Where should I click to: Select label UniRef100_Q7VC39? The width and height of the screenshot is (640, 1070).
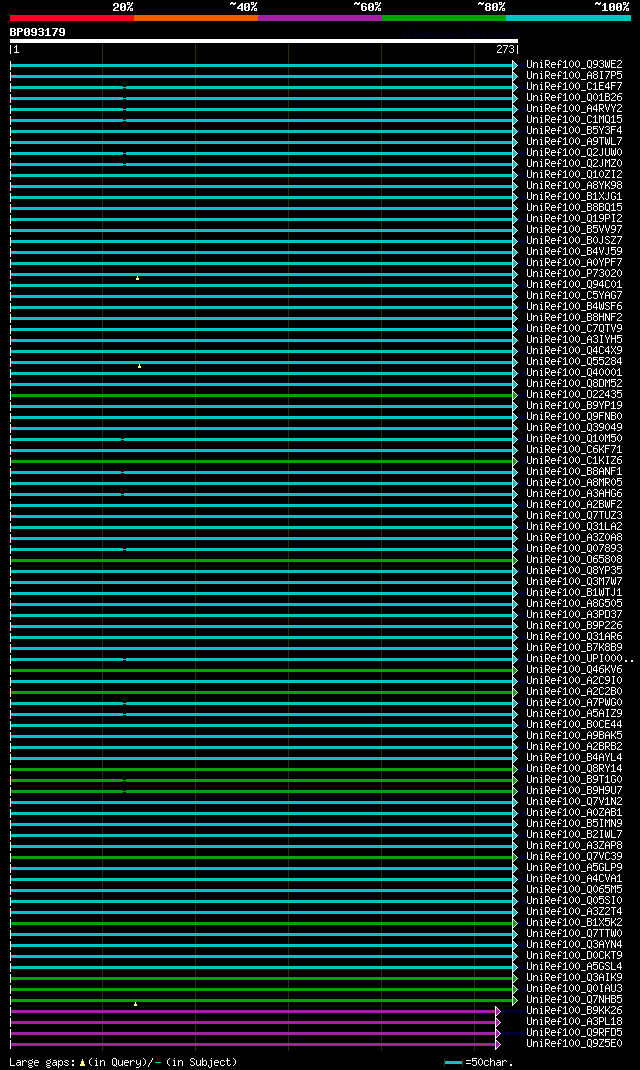click(574, 856)
